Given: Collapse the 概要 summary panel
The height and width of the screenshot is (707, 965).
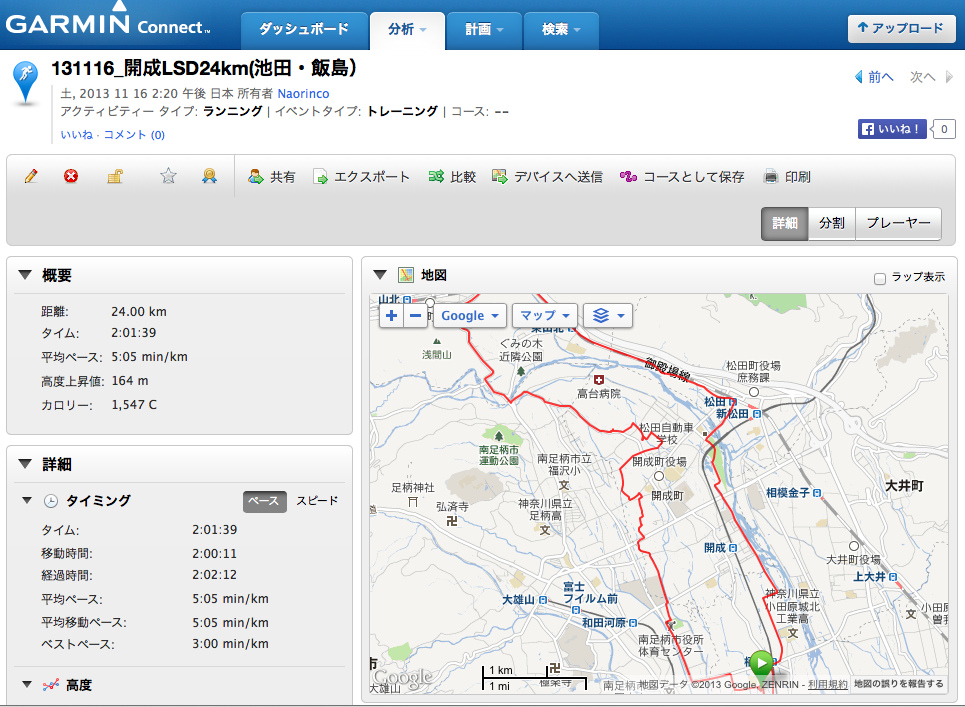Looking at the screenshot, I should click(25, 275).
